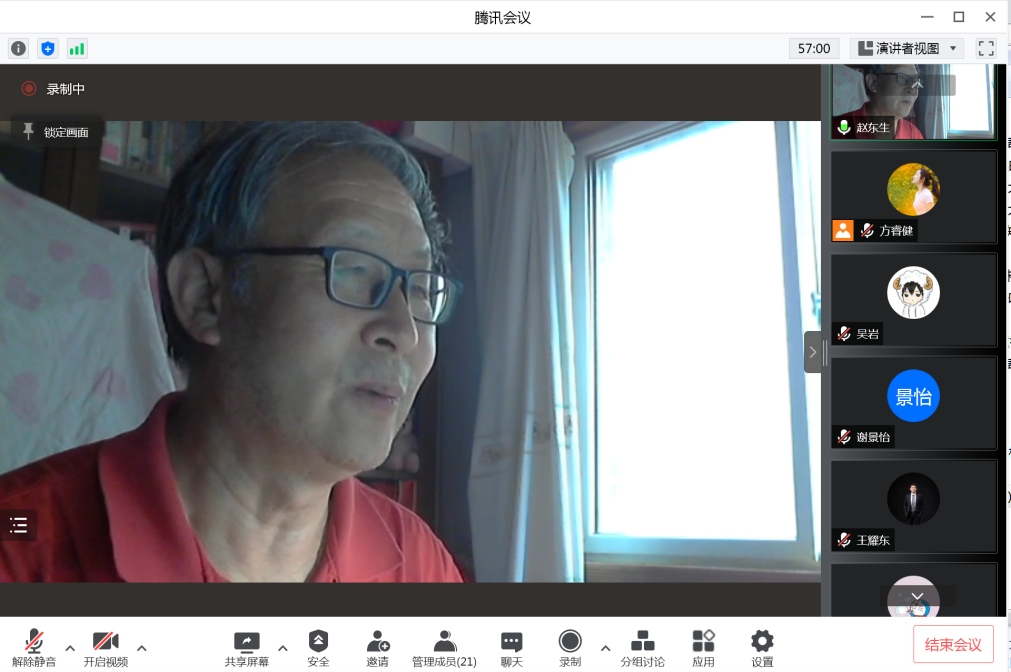Image resolution: width=1011 pixels, height=672 pixels.
Task: Open the speaker view (演讲者视图) dropdown
Action: tap(907, 48)
